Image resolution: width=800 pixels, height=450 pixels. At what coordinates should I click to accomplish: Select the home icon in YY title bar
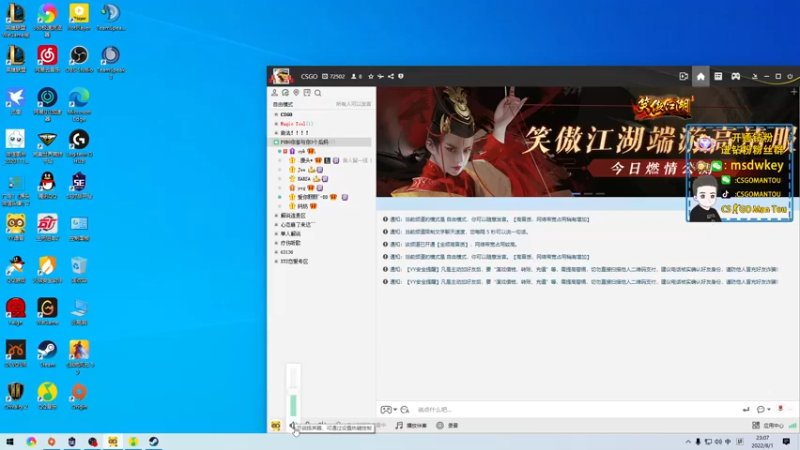point(701,77)
